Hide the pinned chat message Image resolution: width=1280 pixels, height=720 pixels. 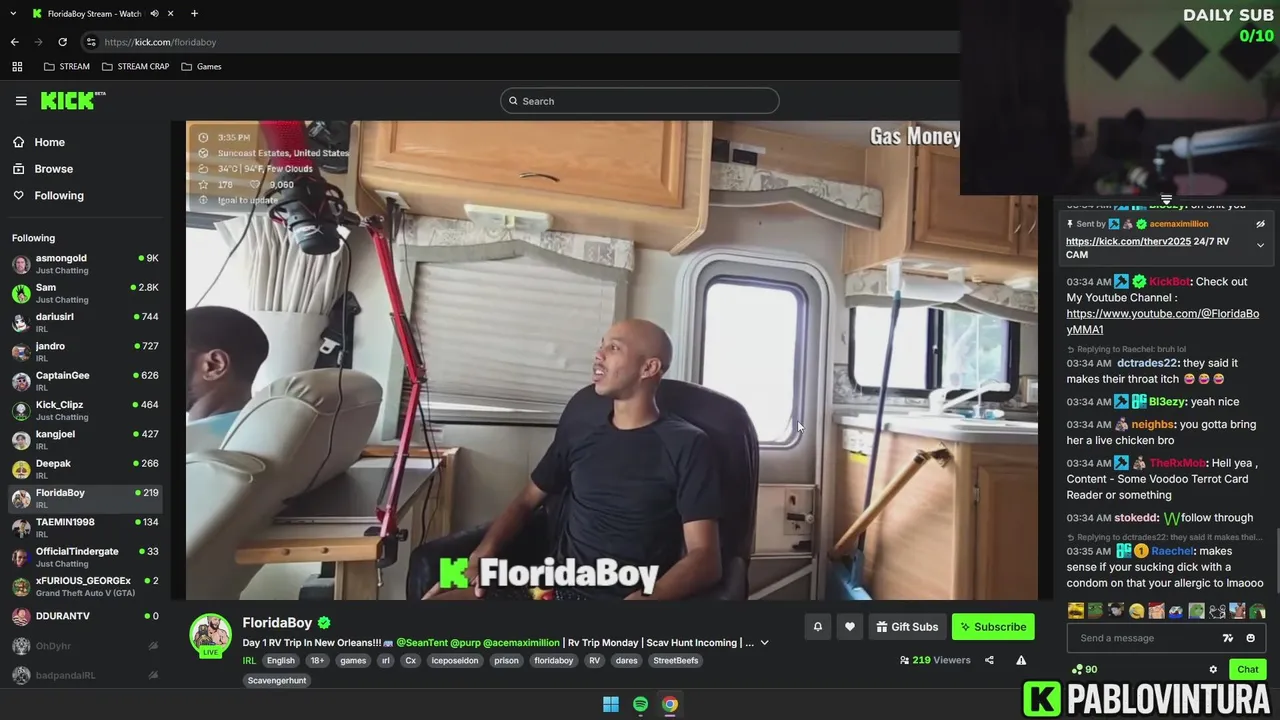(1261, 224)
